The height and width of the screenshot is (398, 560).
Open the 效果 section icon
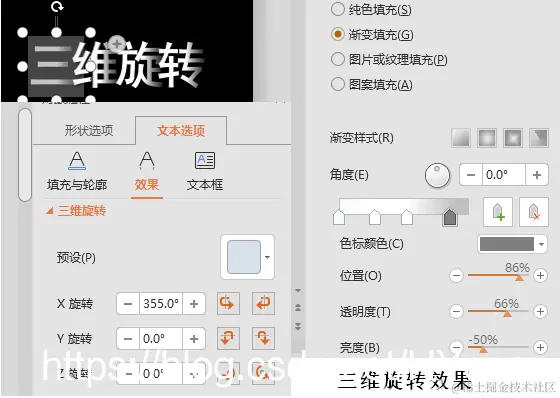click(x=147, y=171)
